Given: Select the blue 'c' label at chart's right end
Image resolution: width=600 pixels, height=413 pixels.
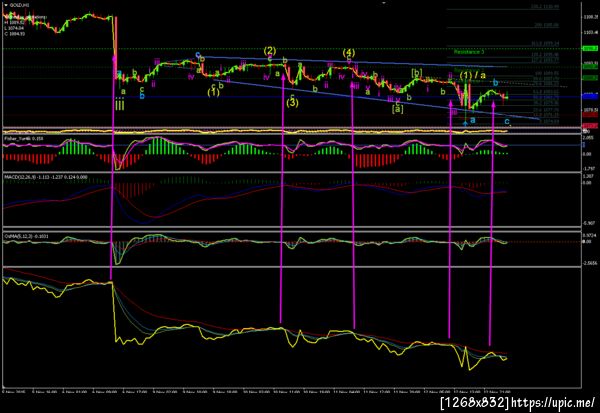Looking at the screenshot, I should 507,122.
